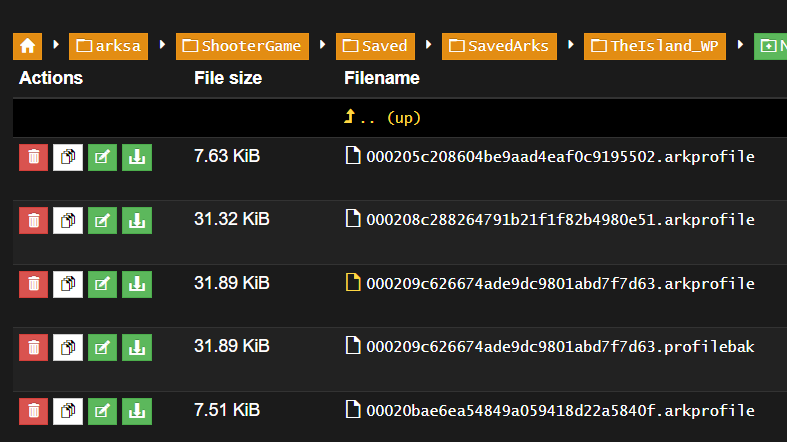This screenshot has width=787, height=442.
Task: Download the 000209c626674ade9dc9801abd7f7d63.profilebak file
Action: 137,347
